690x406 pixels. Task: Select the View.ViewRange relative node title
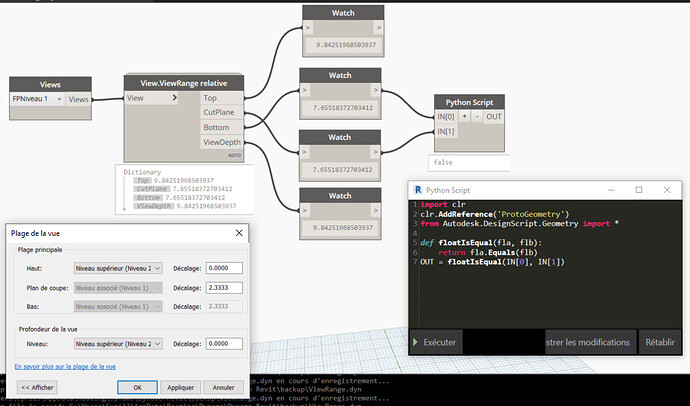[184, 83]
